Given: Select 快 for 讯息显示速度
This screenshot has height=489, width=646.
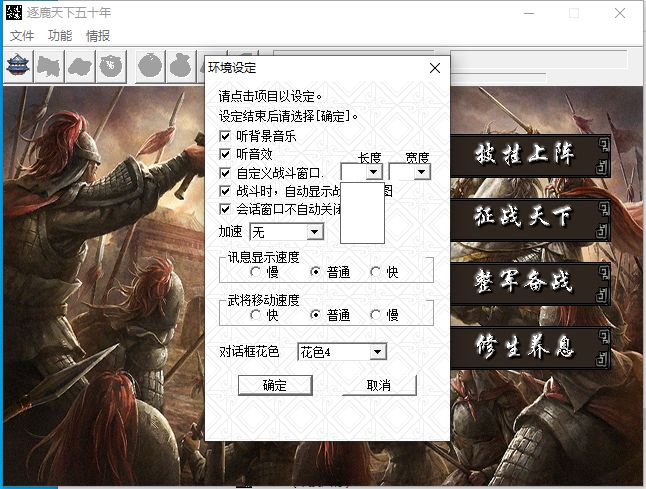Looking at the screenshot, I should (x=376, y=272).
